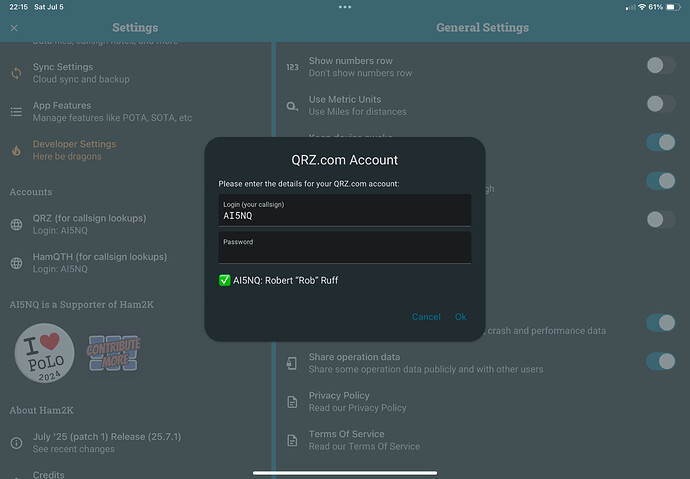Click the Developer Settings flame icon

click(x=16, y=150)
